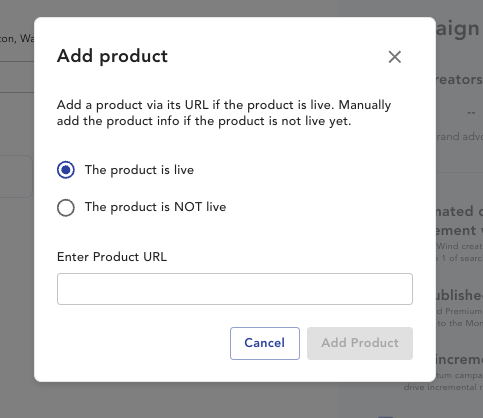Click the dimmed "Wind creat" background text
Image resolution: width=483 pixels, height=418 pixels.
coord(460,246)
